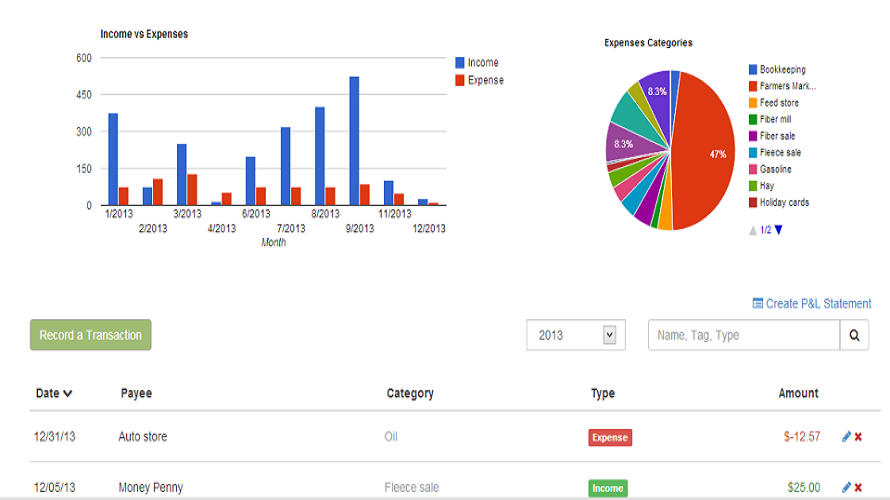Open Create P&L Statement link
The height and width of the screenshot is (500, 890).
pos(811,303)
